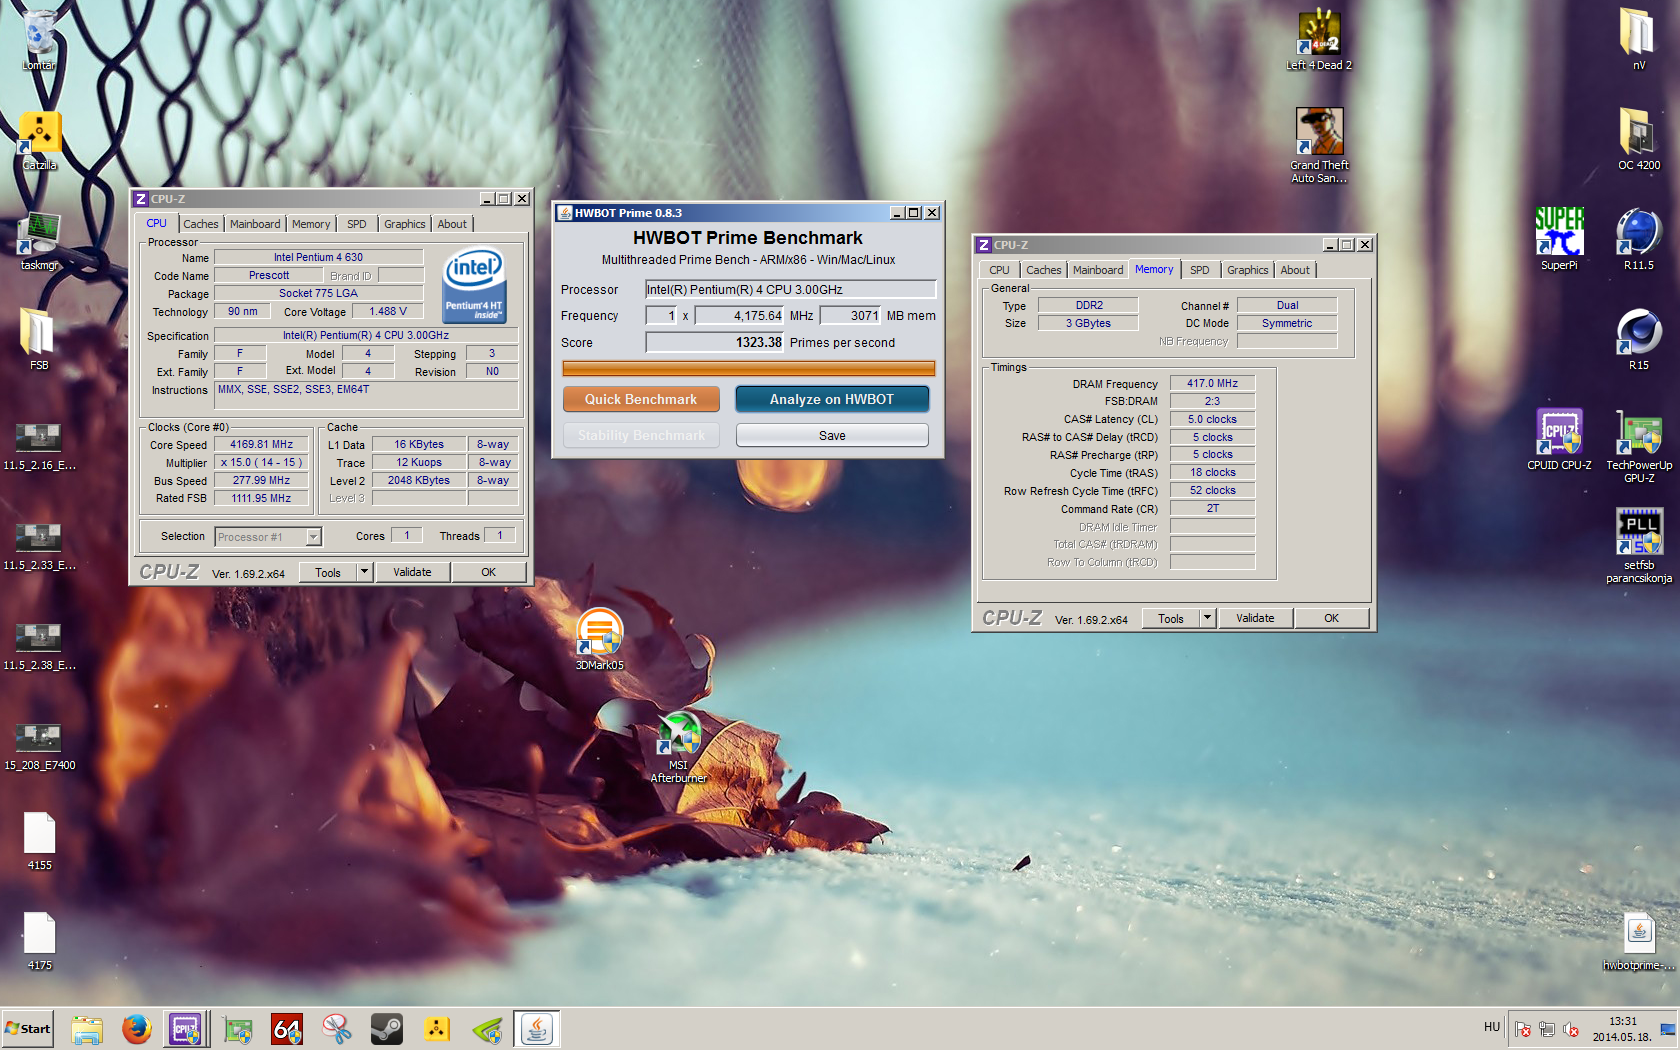Open the 11.5_2.38_E screenshot file
This screenshot has height=1050, width=1680.
[39, 645]
